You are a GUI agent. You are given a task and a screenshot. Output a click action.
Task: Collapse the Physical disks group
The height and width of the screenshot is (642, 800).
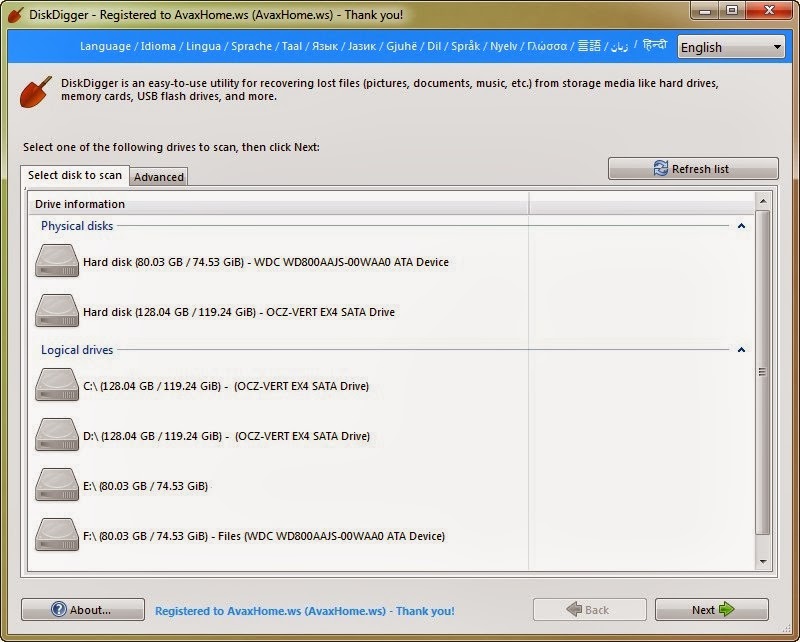(x=741, y=226)
